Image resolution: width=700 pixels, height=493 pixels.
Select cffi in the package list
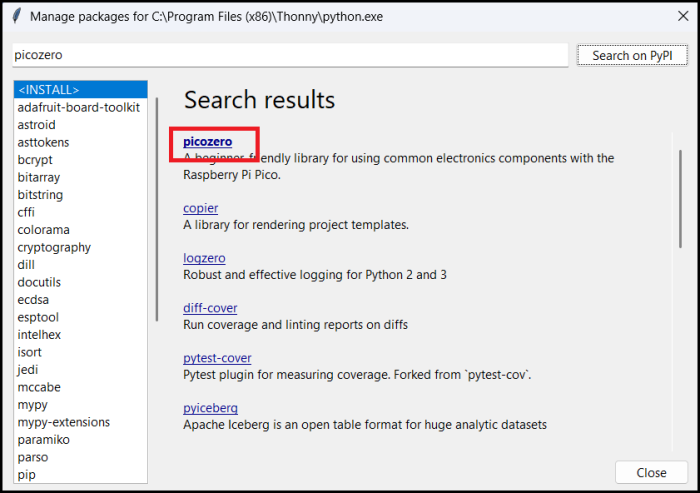click(x=81, y=212)
